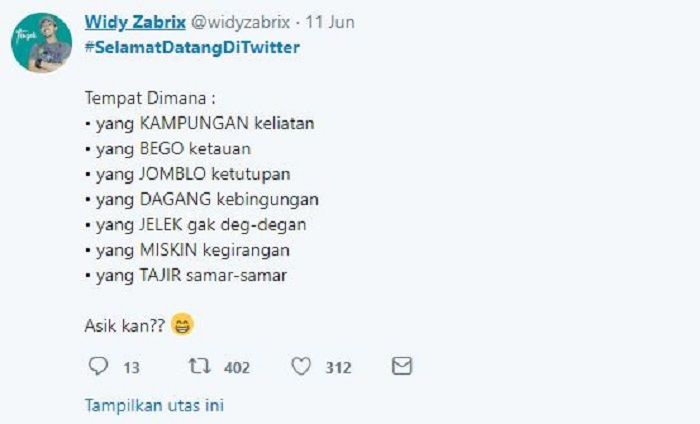The height and width of the screenshot is (424, 700).
Task: Click Tampilkan utas ini to show thread
Action: click(x=154, y=405)
